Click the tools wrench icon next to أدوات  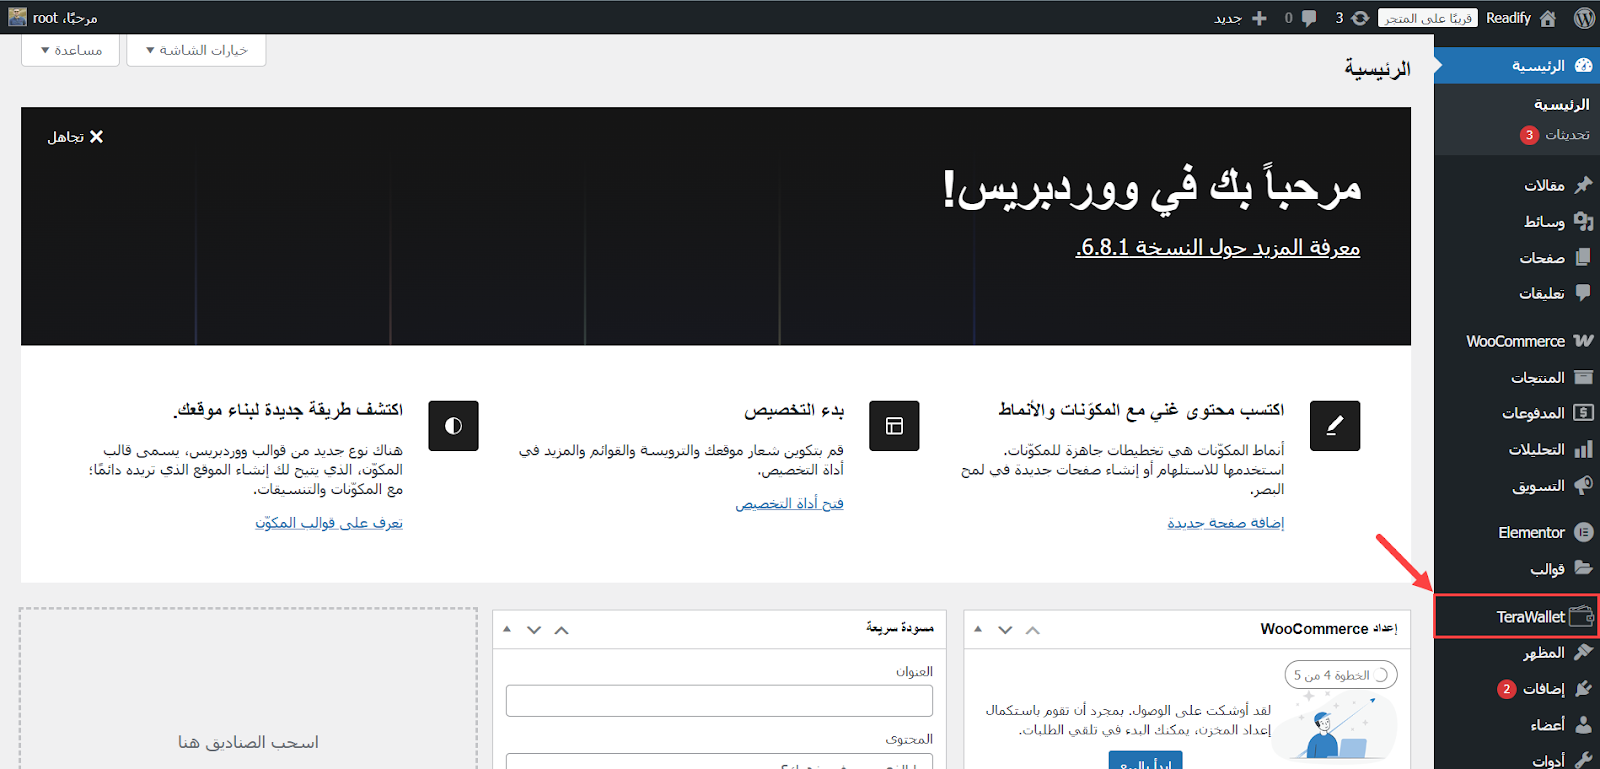pos(1583,760)
